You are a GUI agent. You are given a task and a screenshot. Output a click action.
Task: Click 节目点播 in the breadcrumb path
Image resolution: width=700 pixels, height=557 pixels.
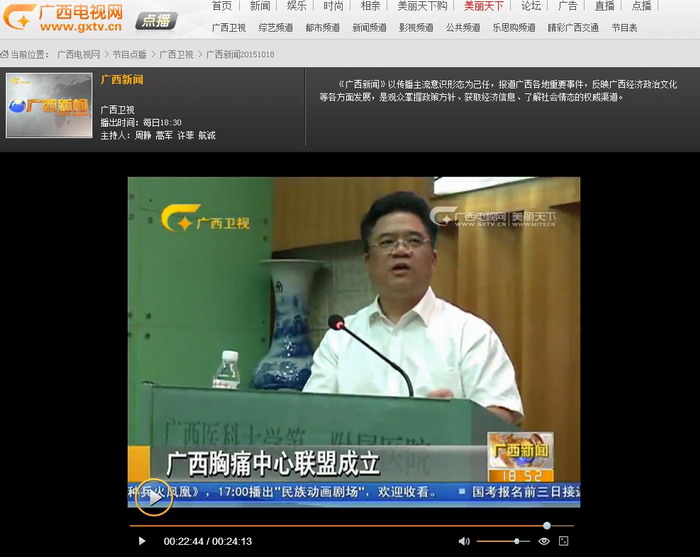pyautogui.click(x=129, y=54)
